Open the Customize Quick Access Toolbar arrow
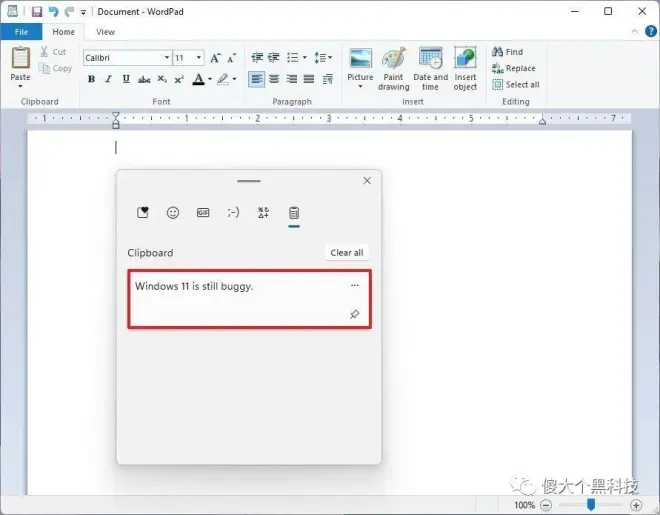 click(83, 13)
